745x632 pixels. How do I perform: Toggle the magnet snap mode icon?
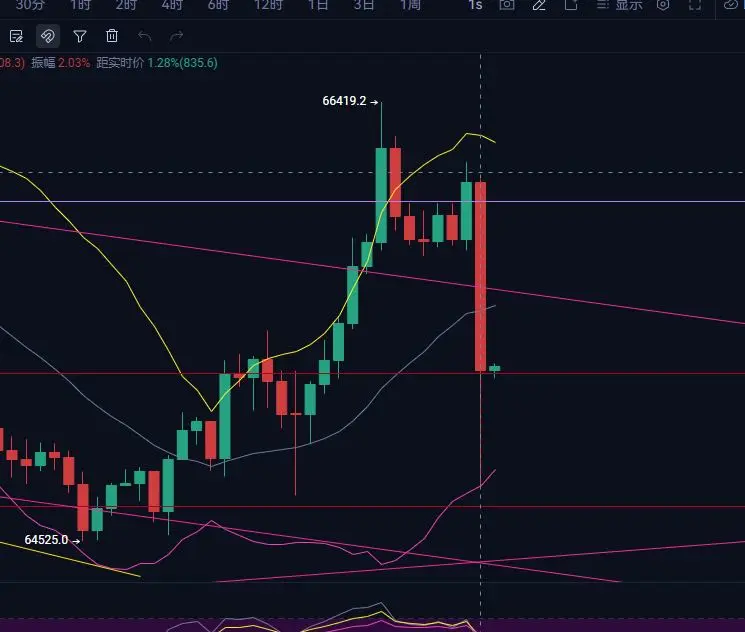click(48, 36)
